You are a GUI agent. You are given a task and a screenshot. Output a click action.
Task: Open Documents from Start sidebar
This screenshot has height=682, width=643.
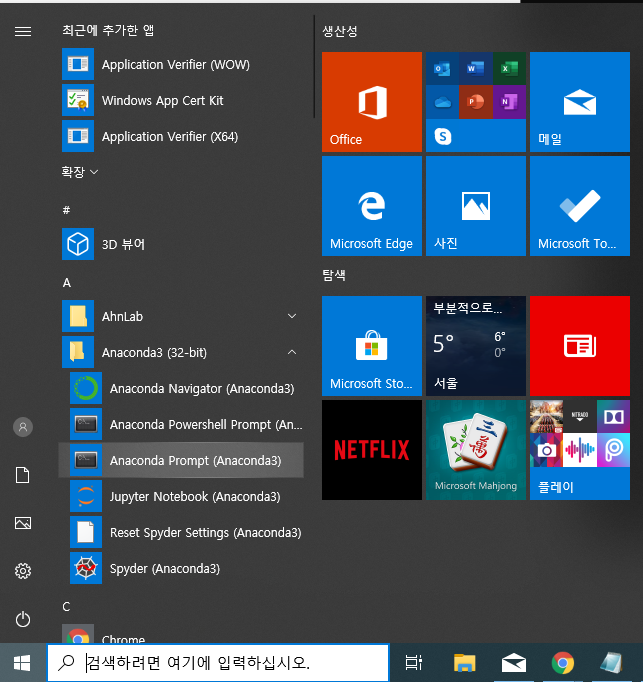point(23,475)
